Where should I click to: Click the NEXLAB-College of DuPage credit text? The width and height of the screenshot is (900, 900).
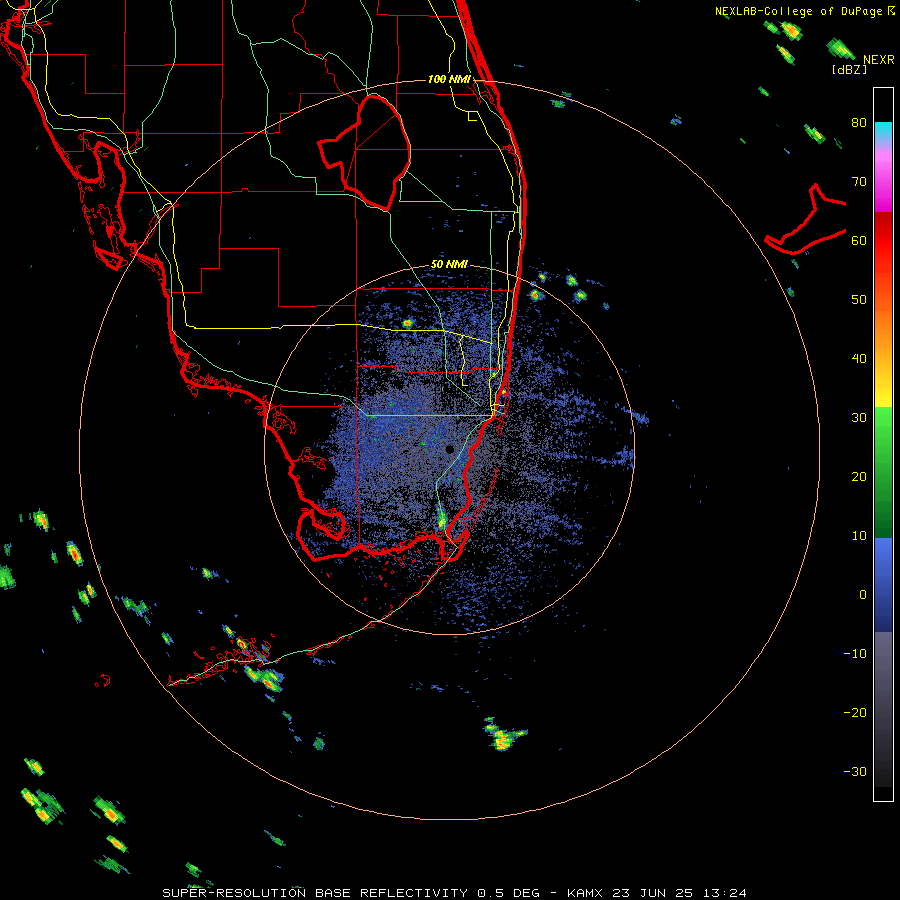(798, 11)
